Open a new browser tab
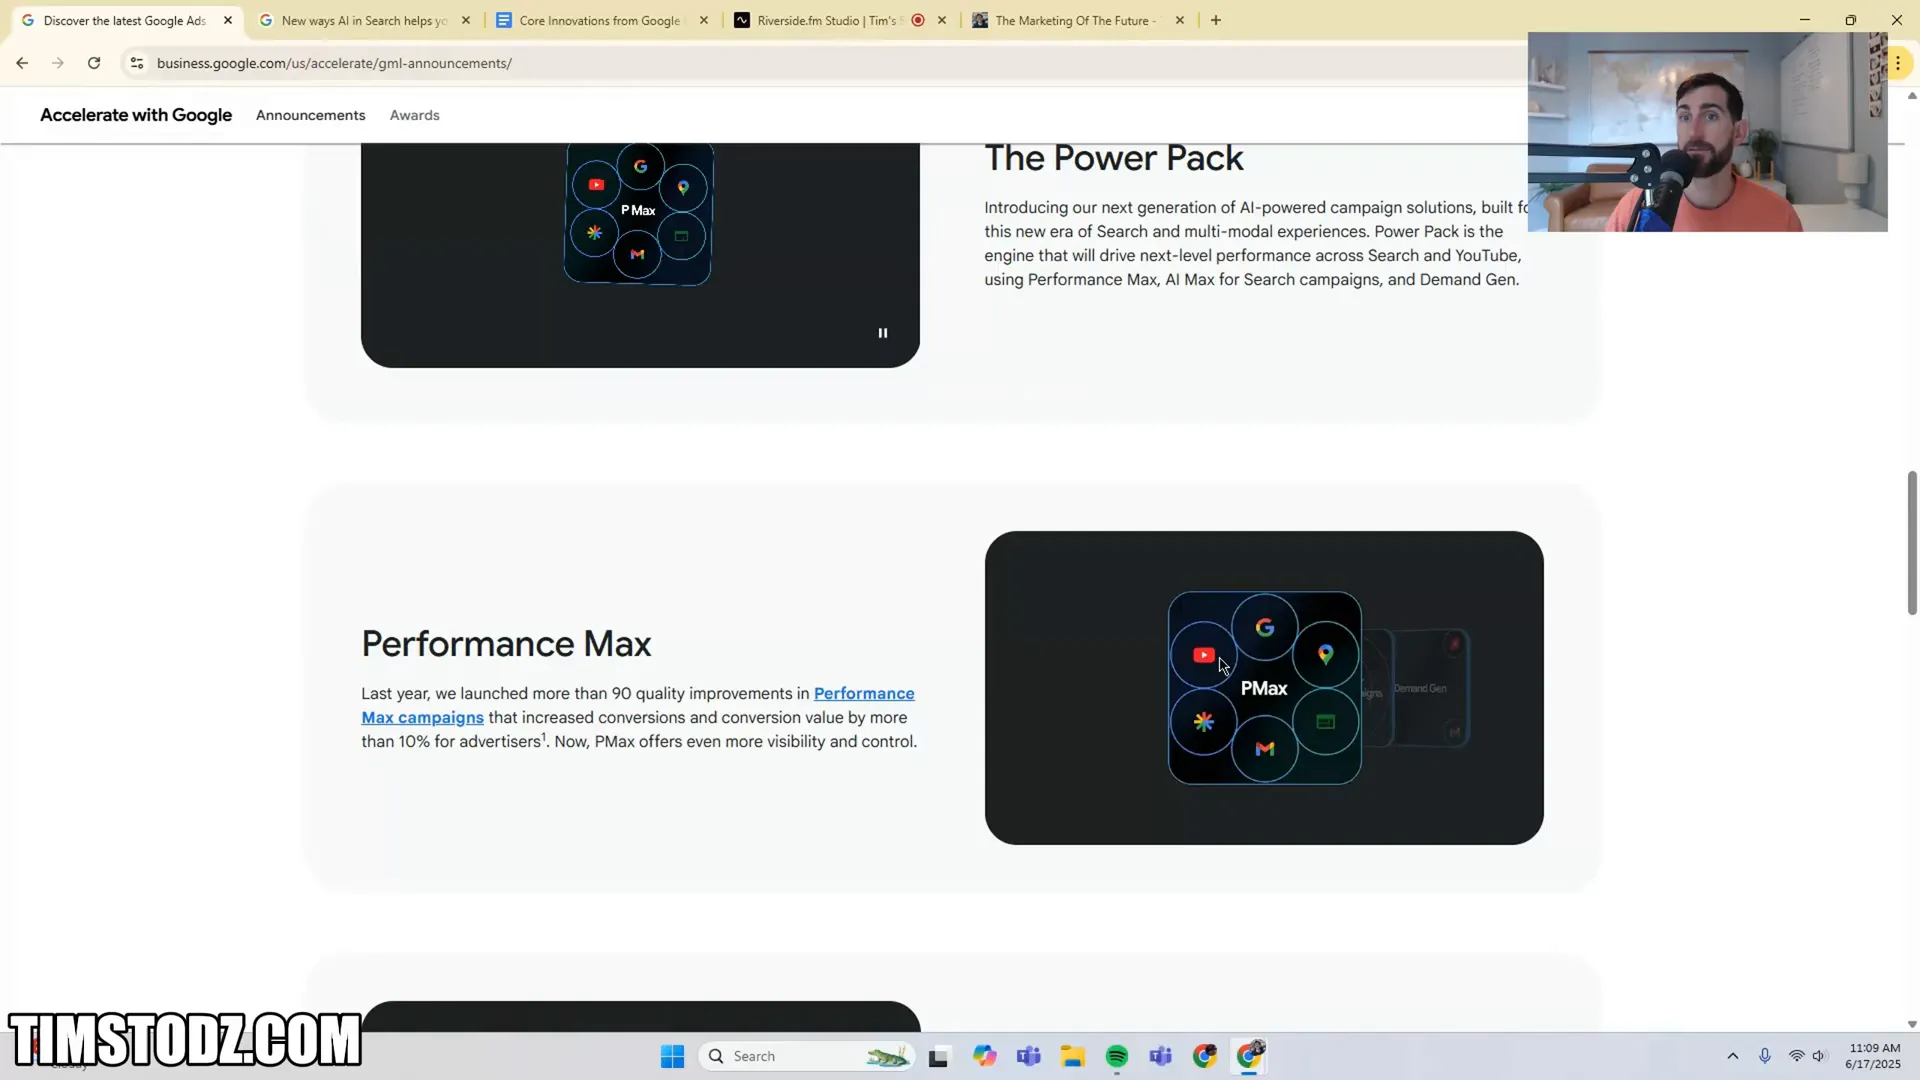 (1216, 20)
